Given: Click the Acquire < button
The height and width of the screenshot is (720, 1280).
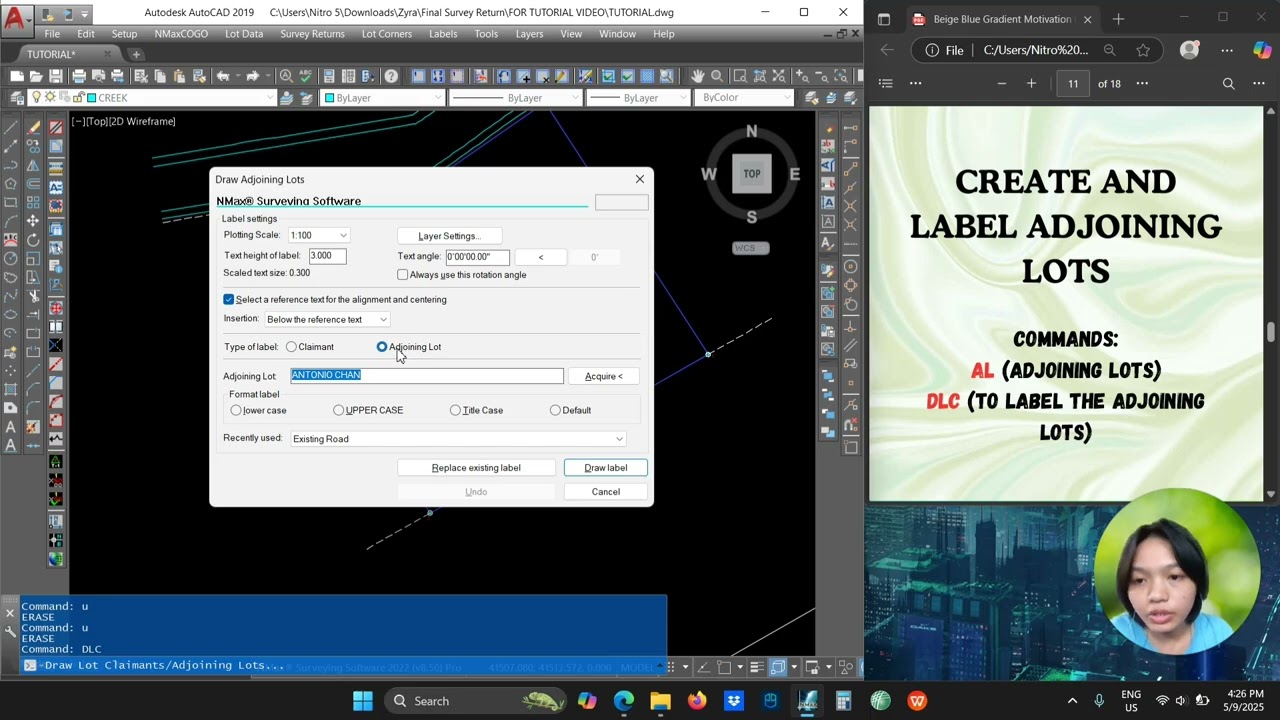Looking at the screenshot, I should [604, 376].
